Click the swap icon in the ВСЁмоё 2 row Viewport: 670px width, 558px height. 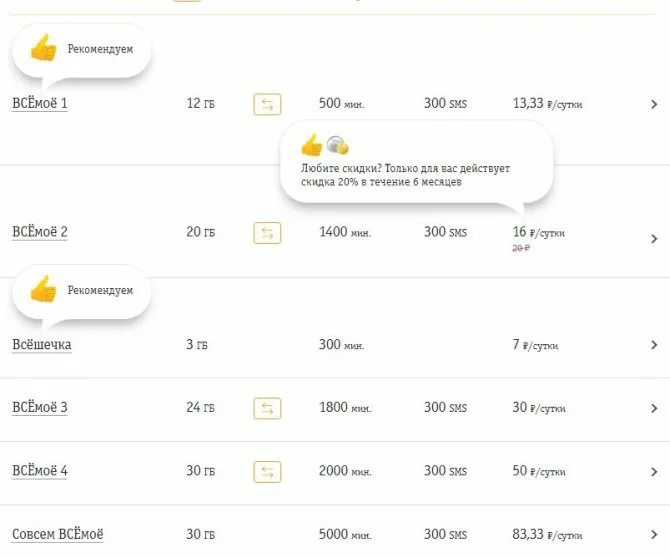point(267,233)
